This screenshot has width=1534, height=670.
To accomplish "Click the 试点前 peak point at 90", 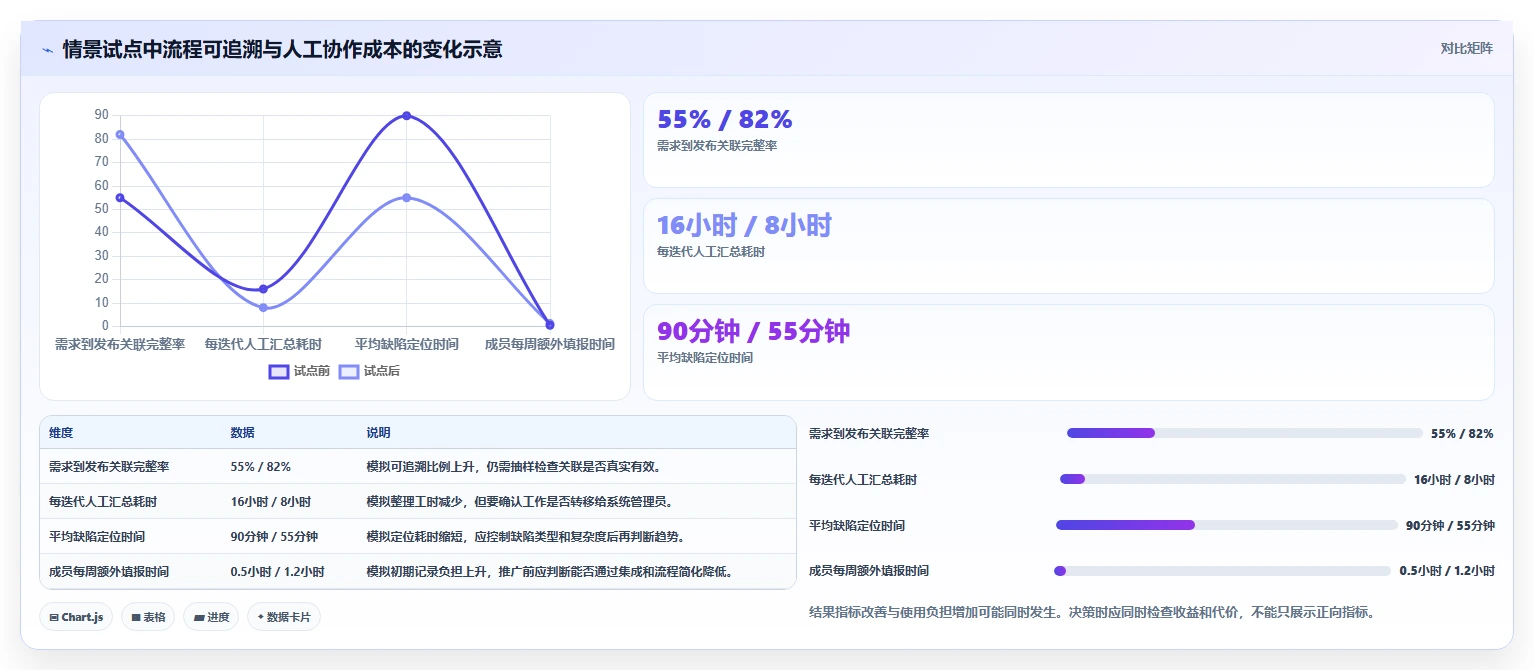I will click(406, 116).
